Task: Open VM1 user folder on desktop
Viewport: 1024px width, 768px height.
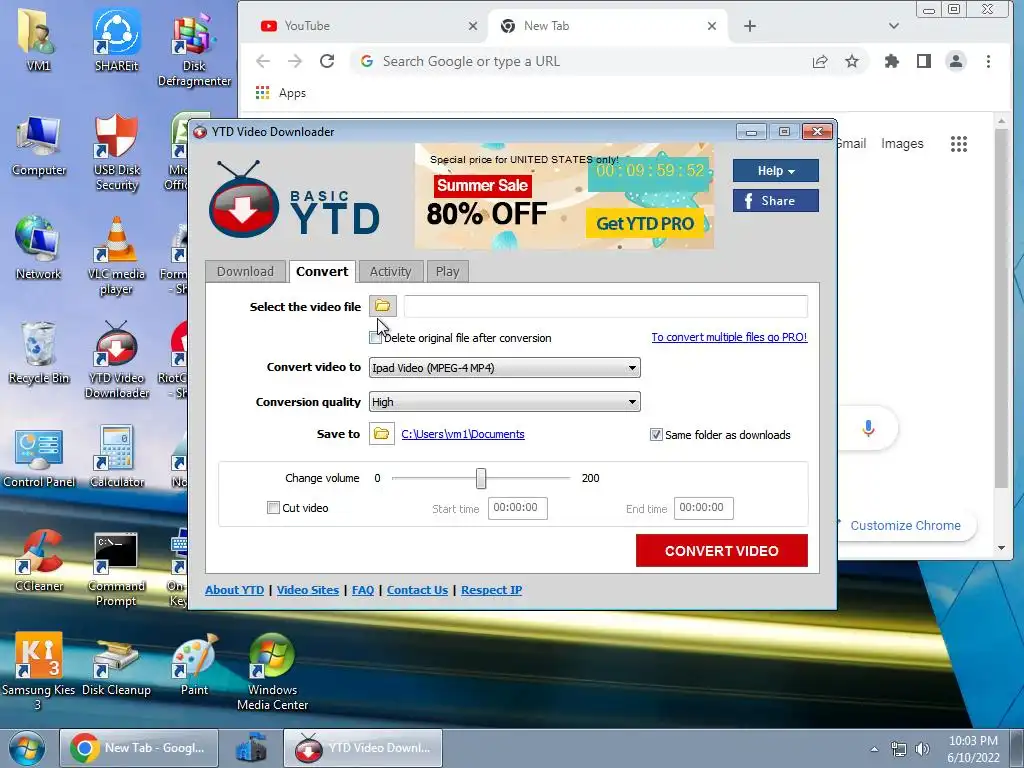Action: (x=39, y=40)
